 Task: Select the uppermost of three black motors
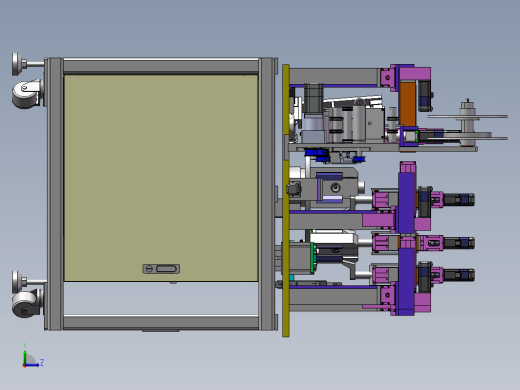tap(459, 200)
